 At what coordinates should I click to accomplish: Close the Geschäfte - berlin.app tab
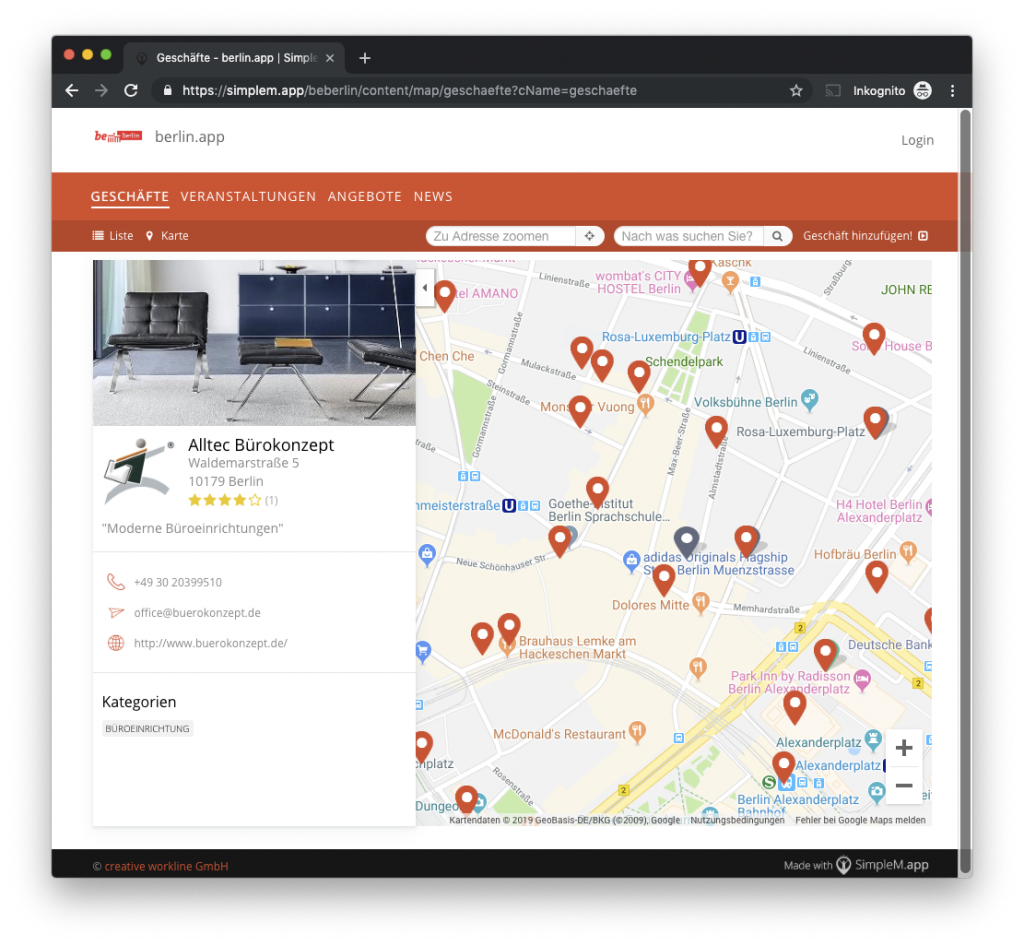[330, 58]
